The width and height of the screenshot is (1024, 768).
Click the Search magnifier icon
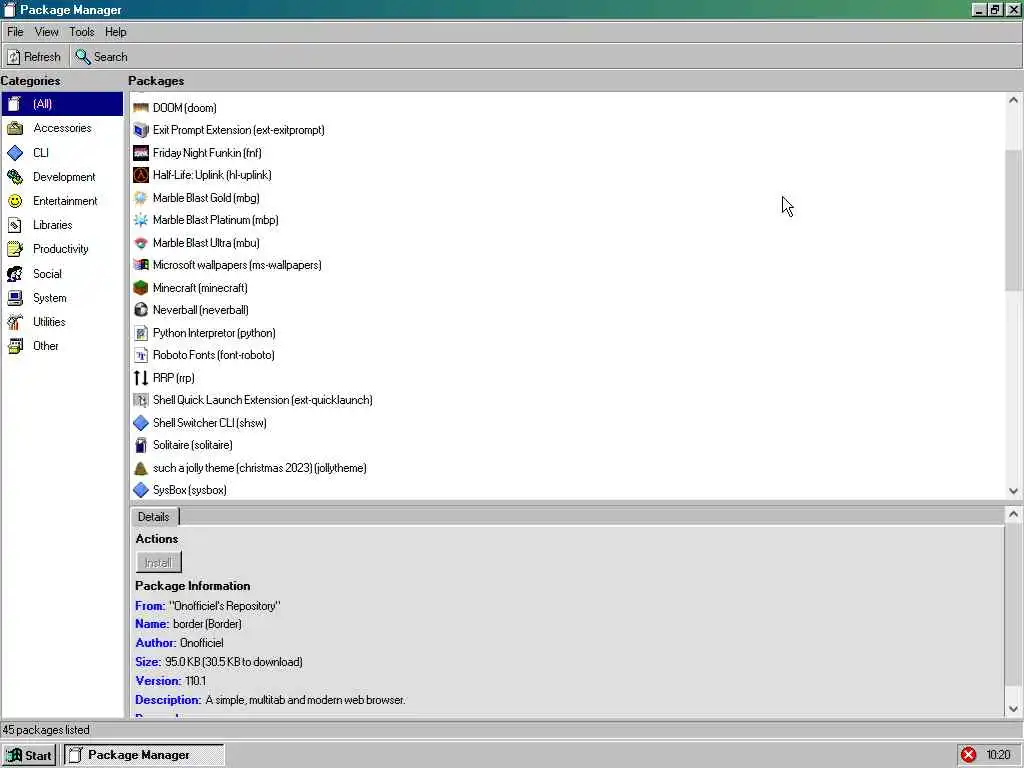click(x=82, y=57)
